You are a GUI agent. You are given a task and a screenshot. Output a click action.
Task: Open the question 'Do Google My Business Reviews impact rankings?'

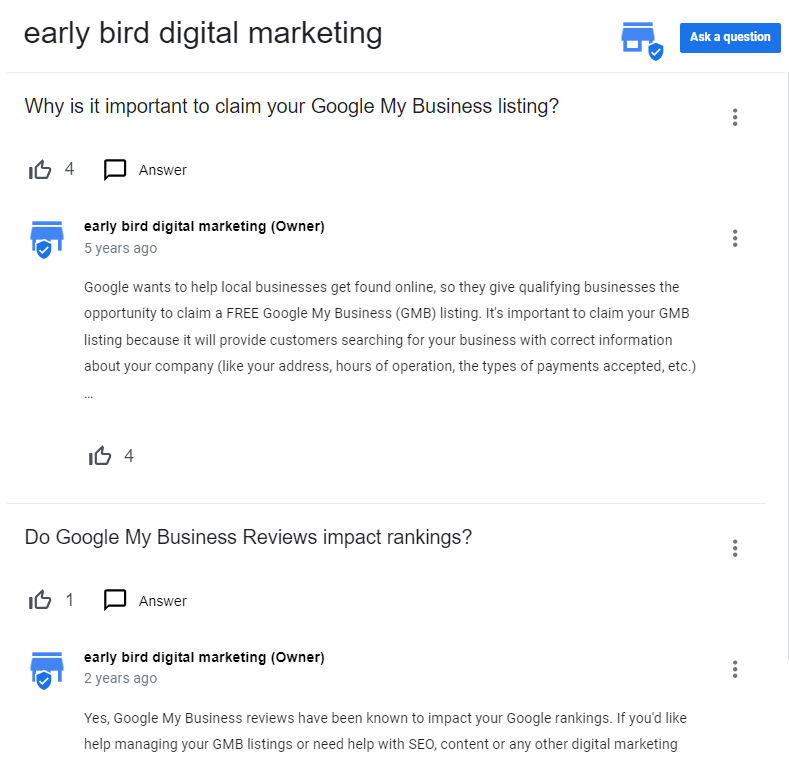[248, 538]
